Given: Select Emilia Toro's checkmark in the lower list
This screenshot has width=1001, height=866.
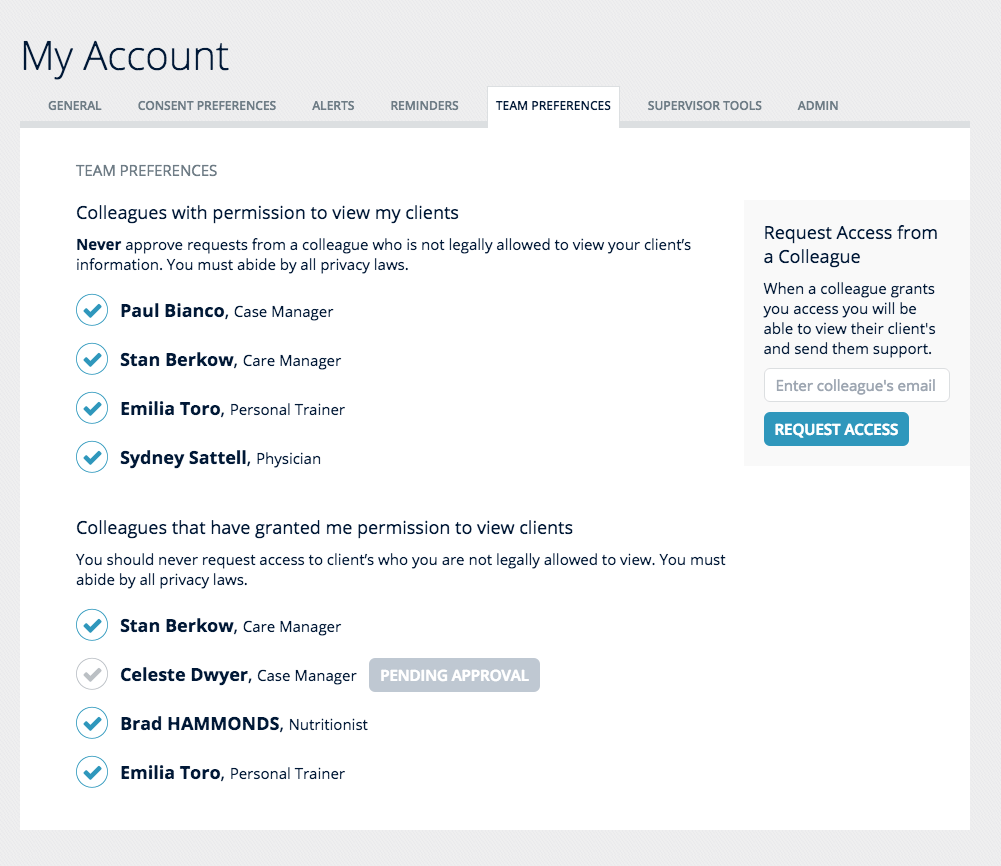Looking at the screenshot, I should pos(91,772).
